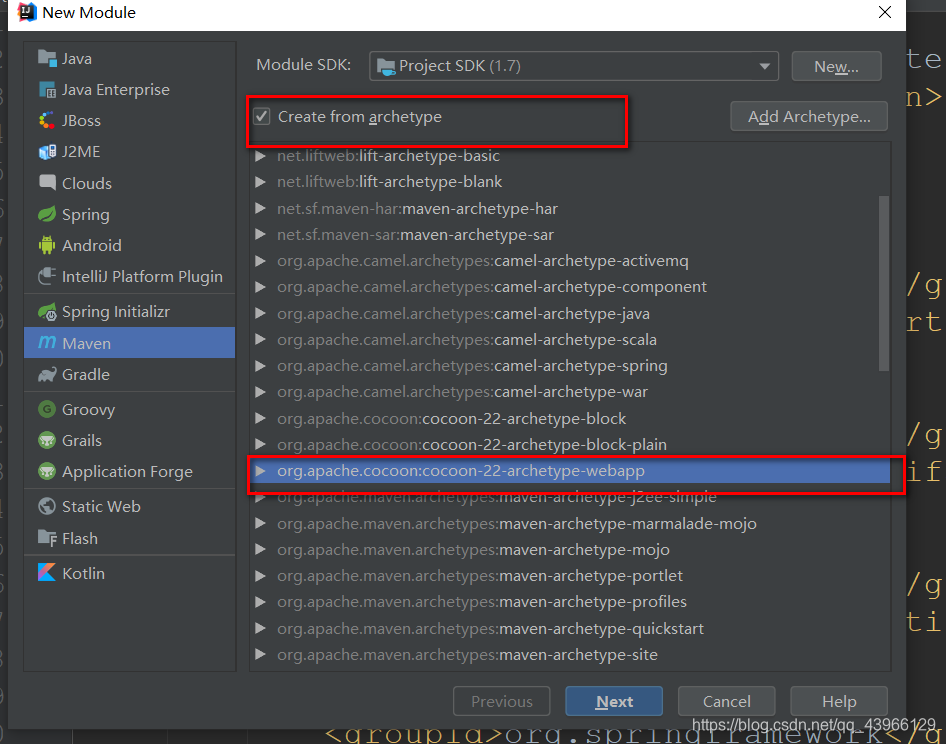Click the Flash folder icon
This screenshot has width=946, height=744.
click(47, 538)
